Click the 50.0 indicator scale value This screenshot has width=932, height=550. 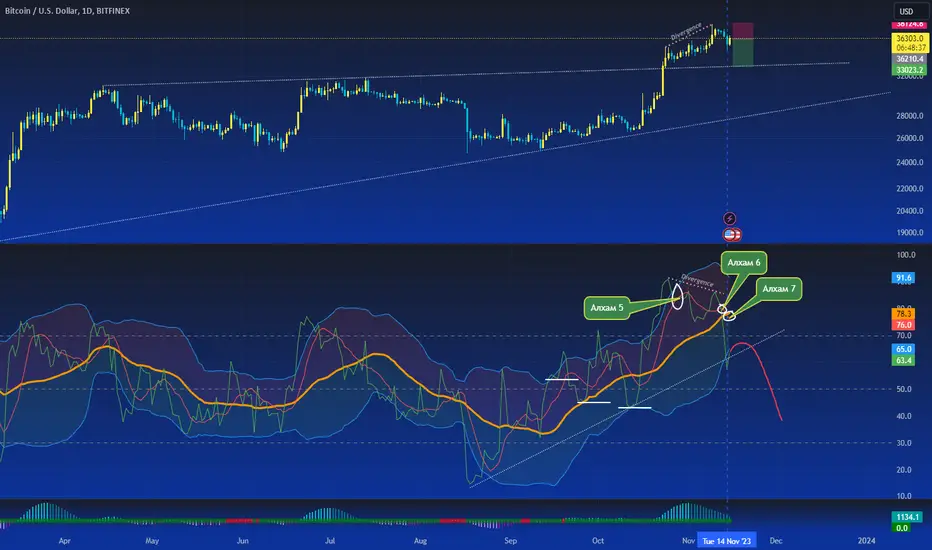click(903, 389)
